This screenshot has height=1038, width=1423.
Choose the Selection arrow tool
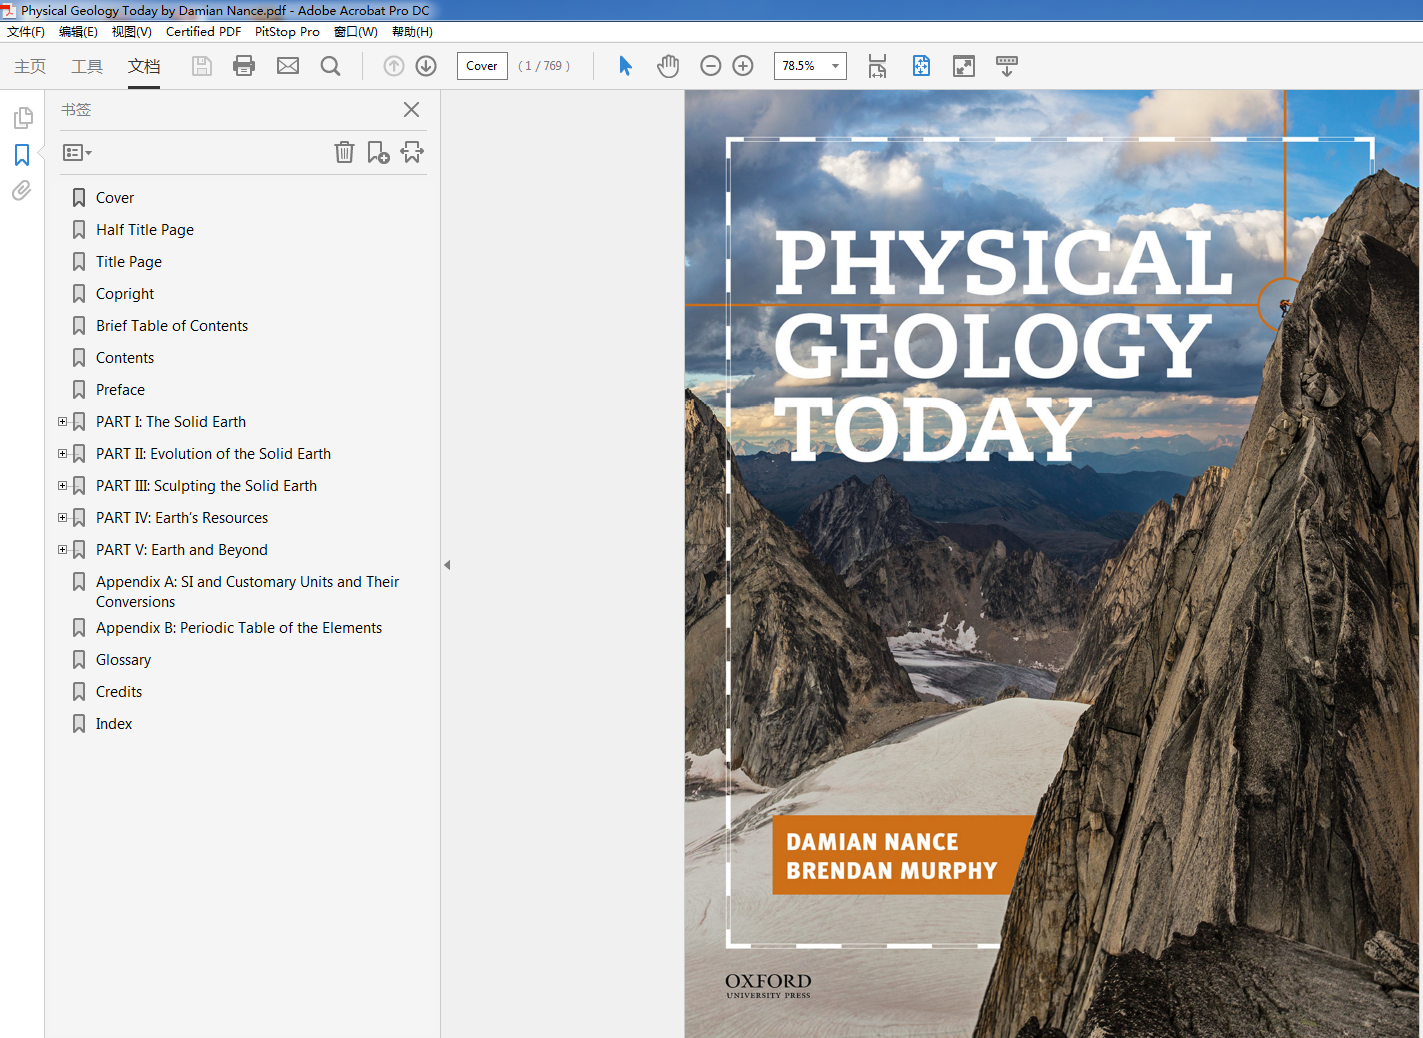click(626, 66)
